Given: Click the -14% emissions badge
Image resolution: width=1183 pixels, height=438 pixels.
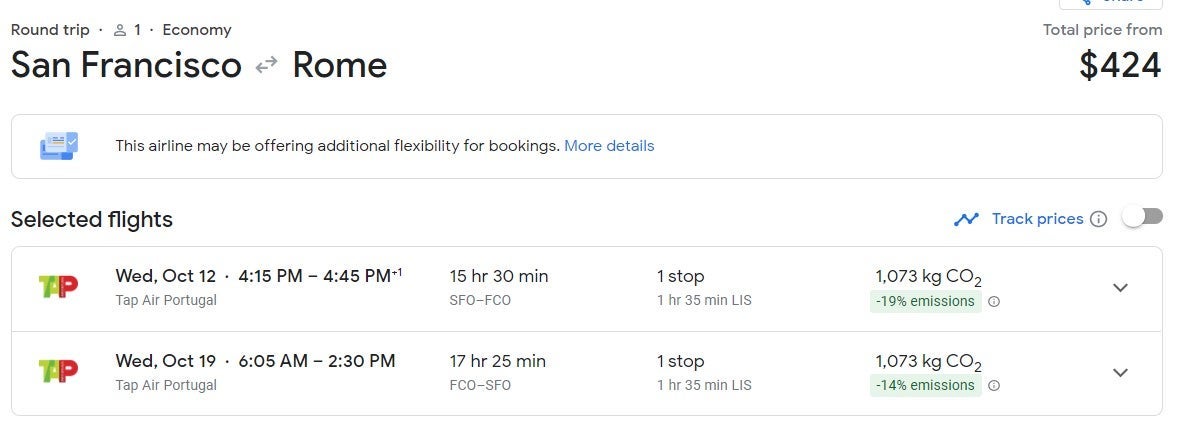Looking at the screenshot, I should pos(925,386).
